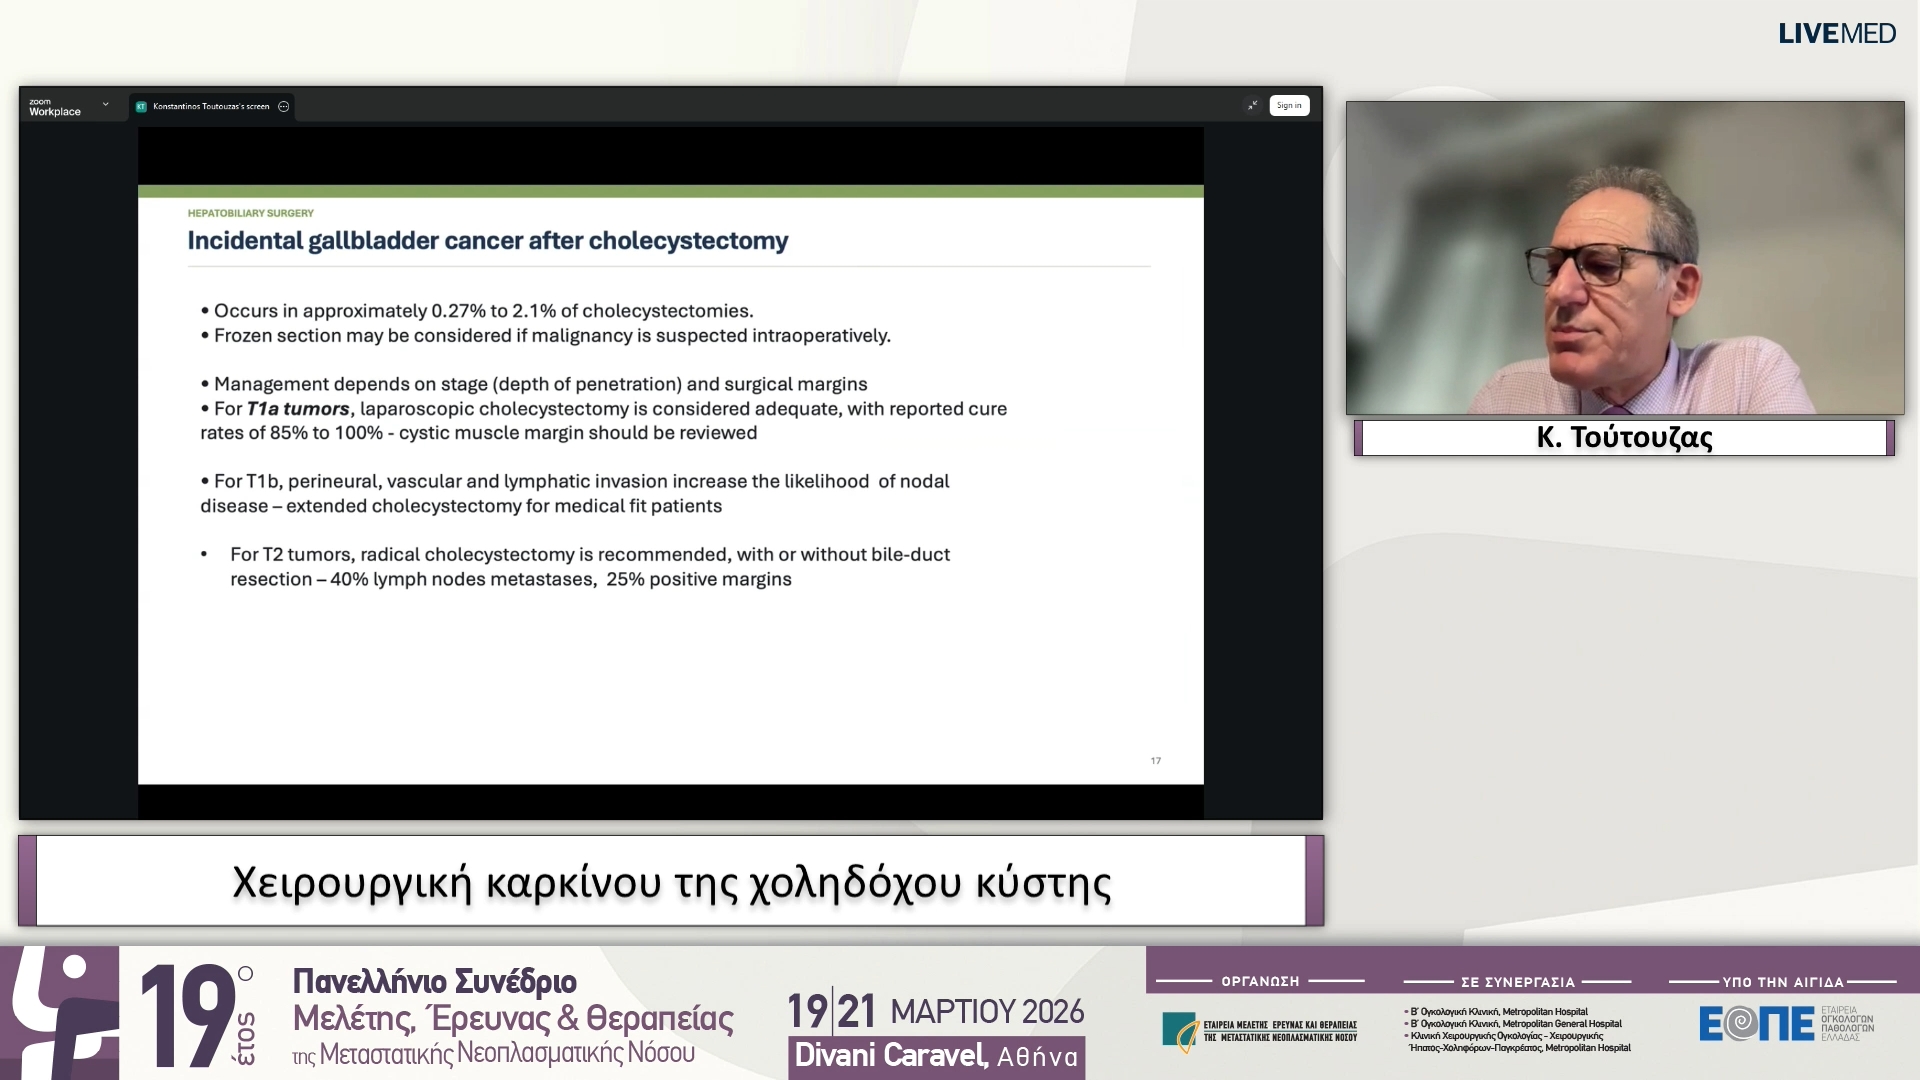
Task: Click the slide title about incidental gallbladder cancer
Action: pyautogui.click(x=488, y=241)
